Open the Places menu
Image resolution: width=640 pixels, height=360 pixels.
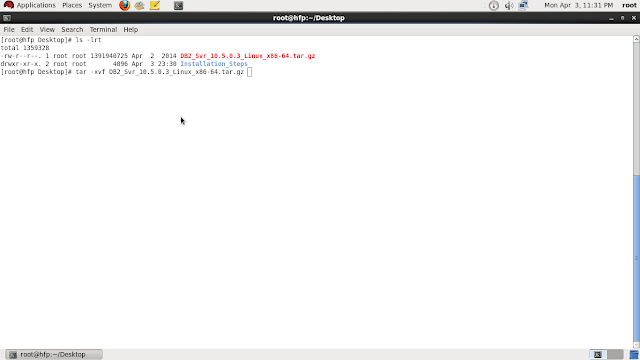pos(72,5)
